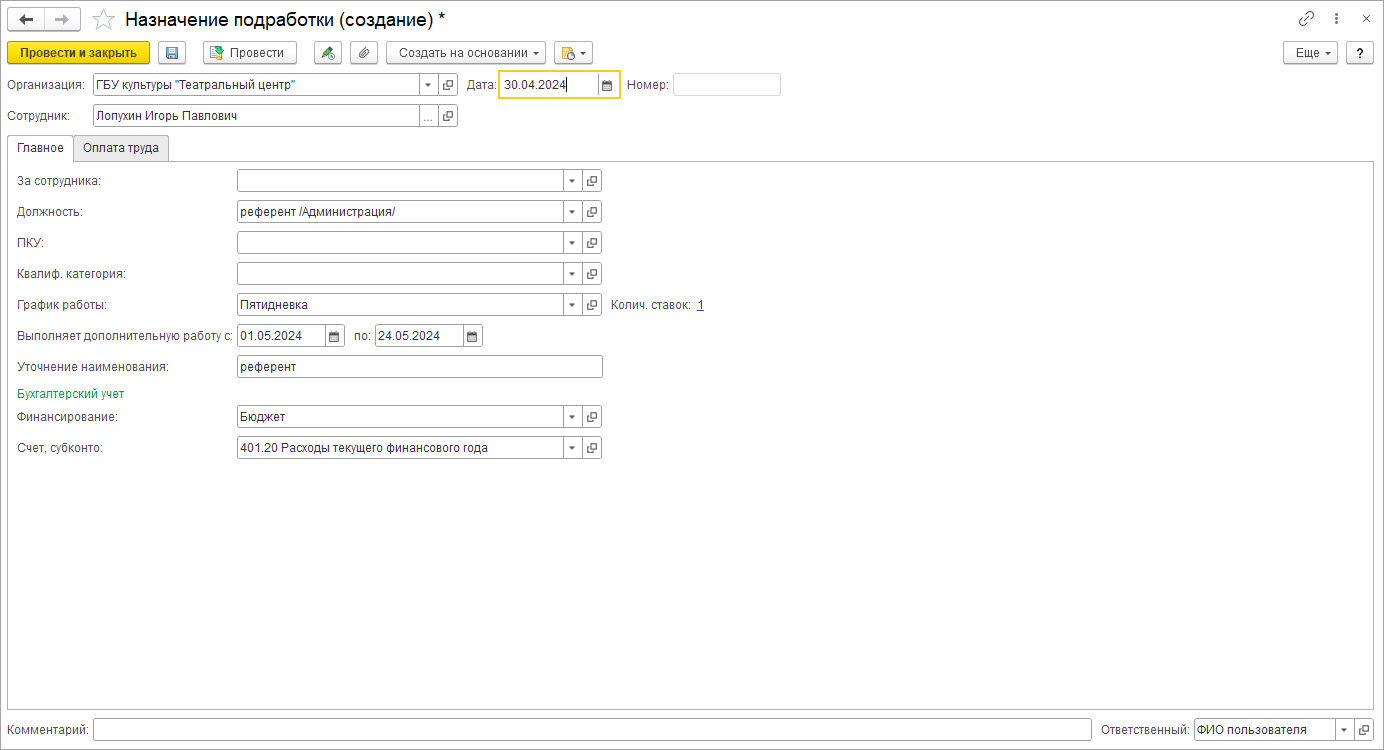Open the reports folder icon dropdown
Viewport: 1384px width, 750px height.
(573, 53)
